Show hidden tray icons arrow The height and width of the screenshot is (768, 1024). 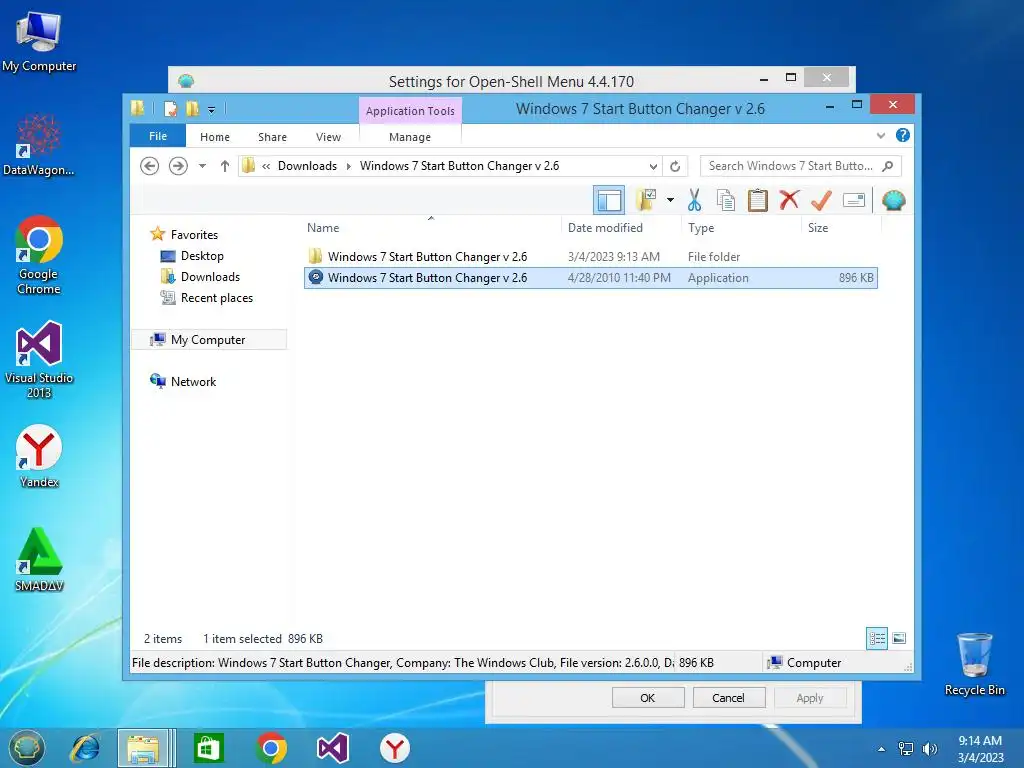pyautogui.click(x=881, y=749)
